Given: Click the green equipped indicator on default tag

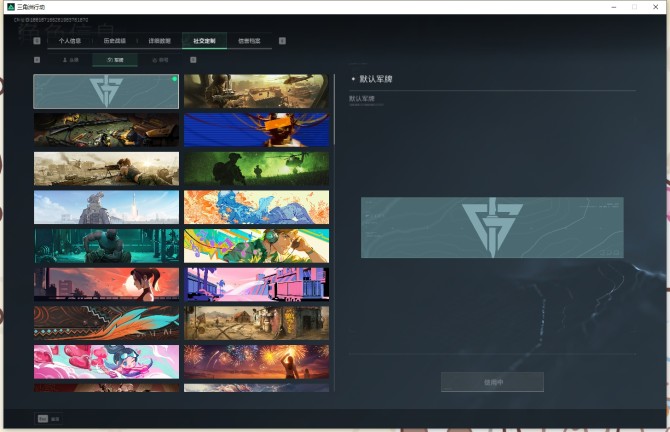Looking at the screenshot, I should tap(174, 79).
